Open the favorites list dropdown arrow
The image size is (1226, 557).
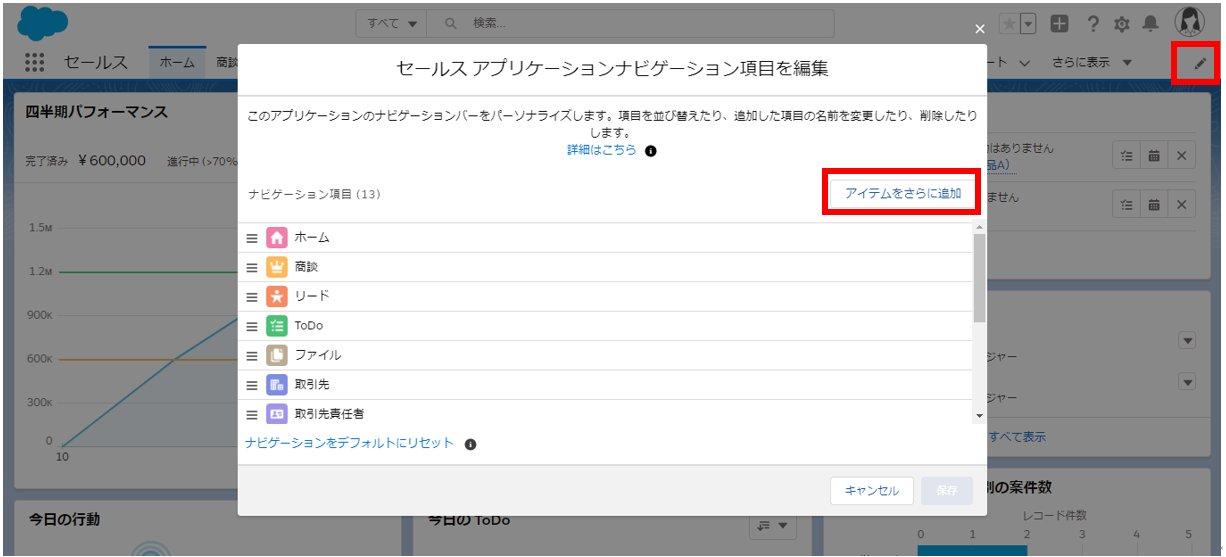[1029, 22]
